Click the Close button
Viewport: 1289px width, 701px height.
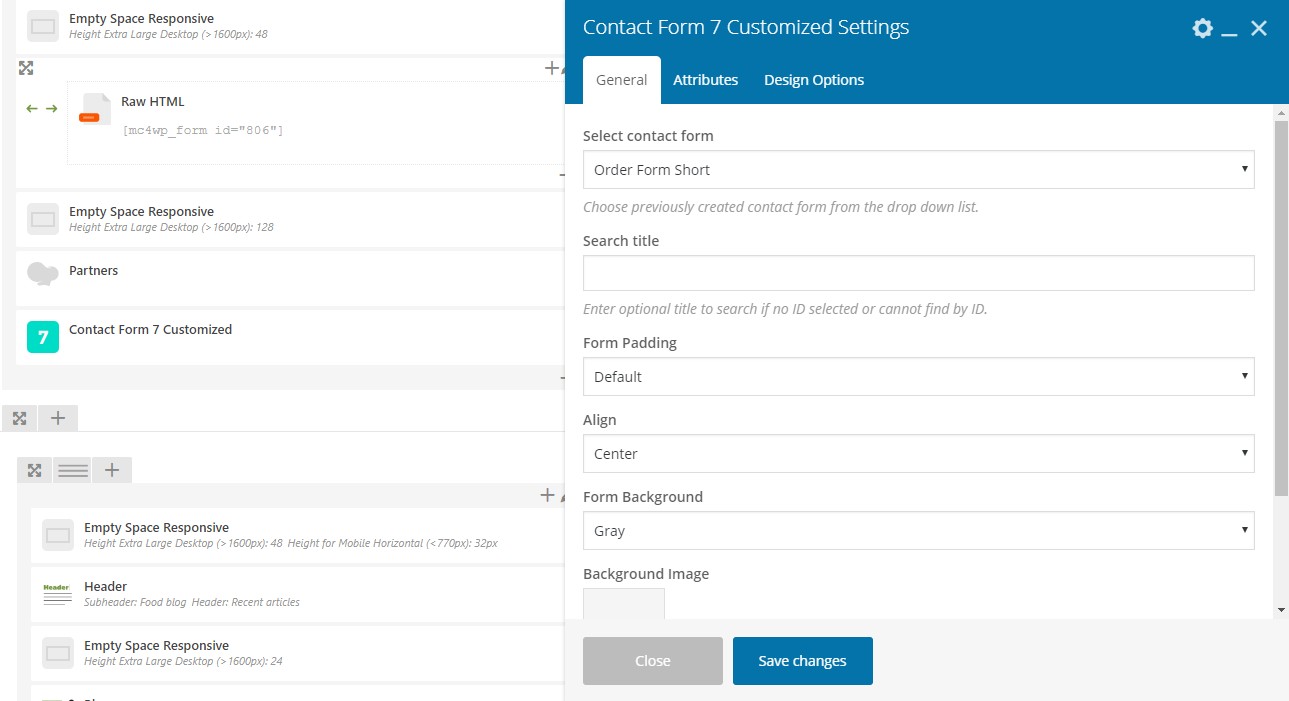tap(652, 661)
